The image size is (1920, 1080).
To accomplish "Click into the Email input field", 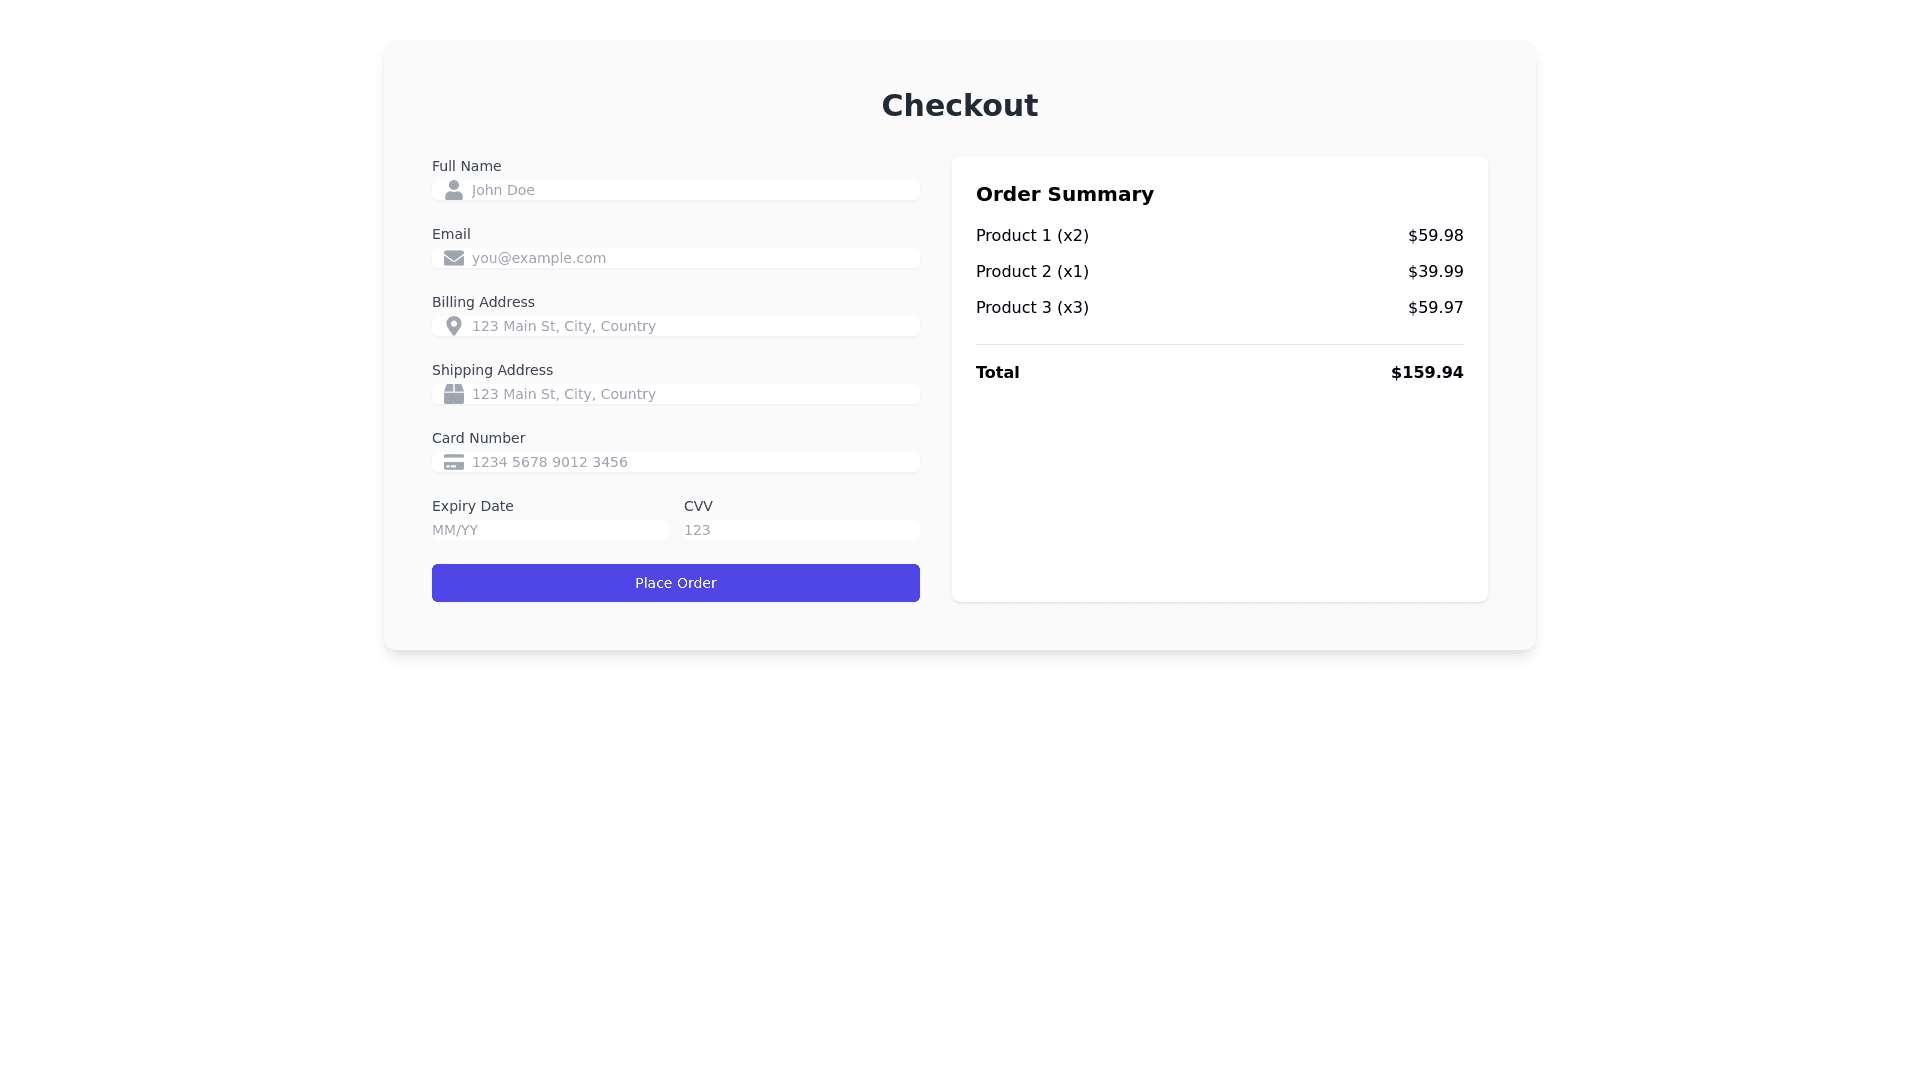I will click(x=690, y=258).
